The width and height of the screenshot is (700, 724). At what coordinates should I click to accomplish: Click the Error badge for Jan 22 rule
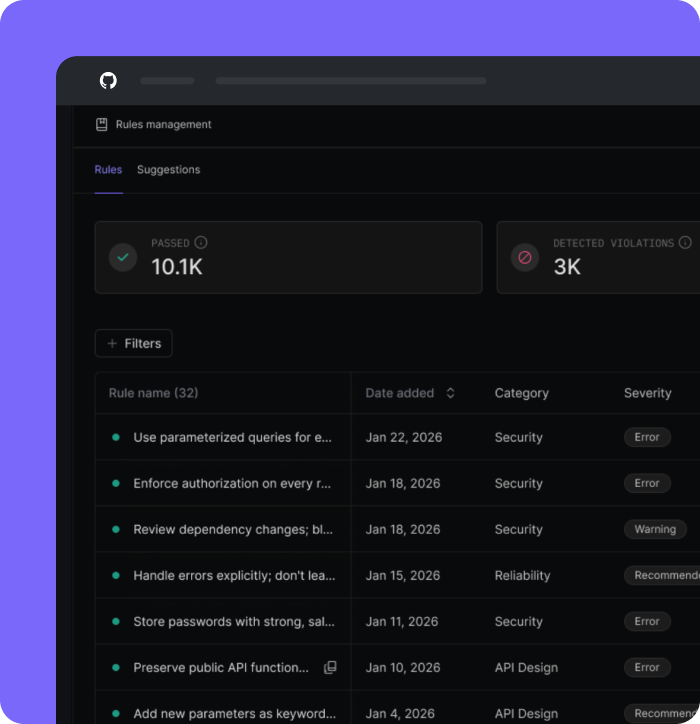tap(647, 438)
